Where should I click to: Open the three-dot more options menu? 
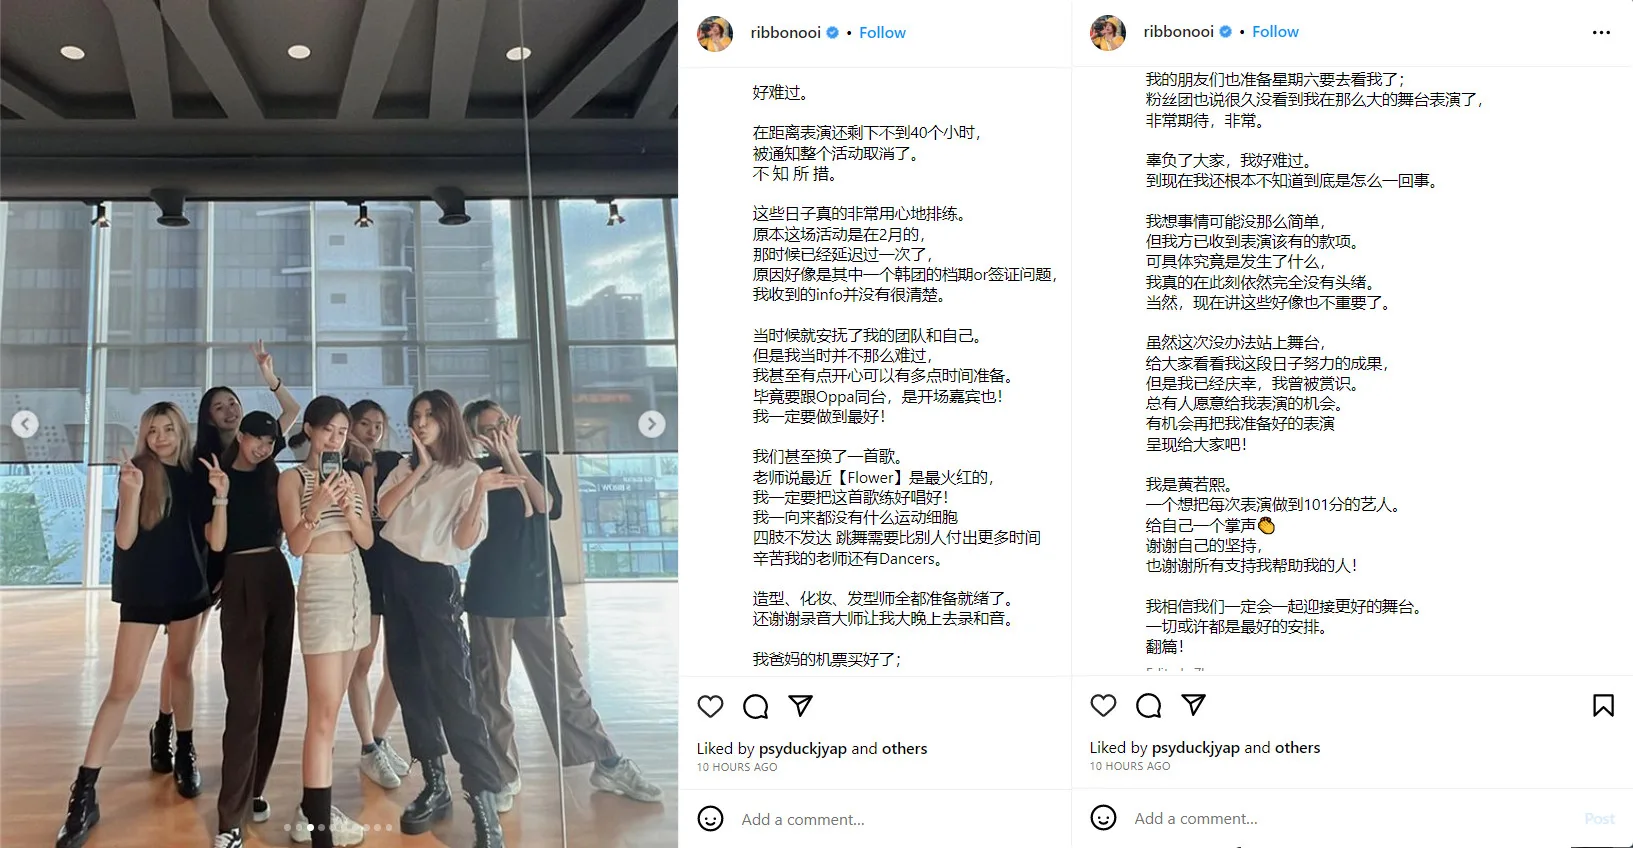[x=1601, y=33]
